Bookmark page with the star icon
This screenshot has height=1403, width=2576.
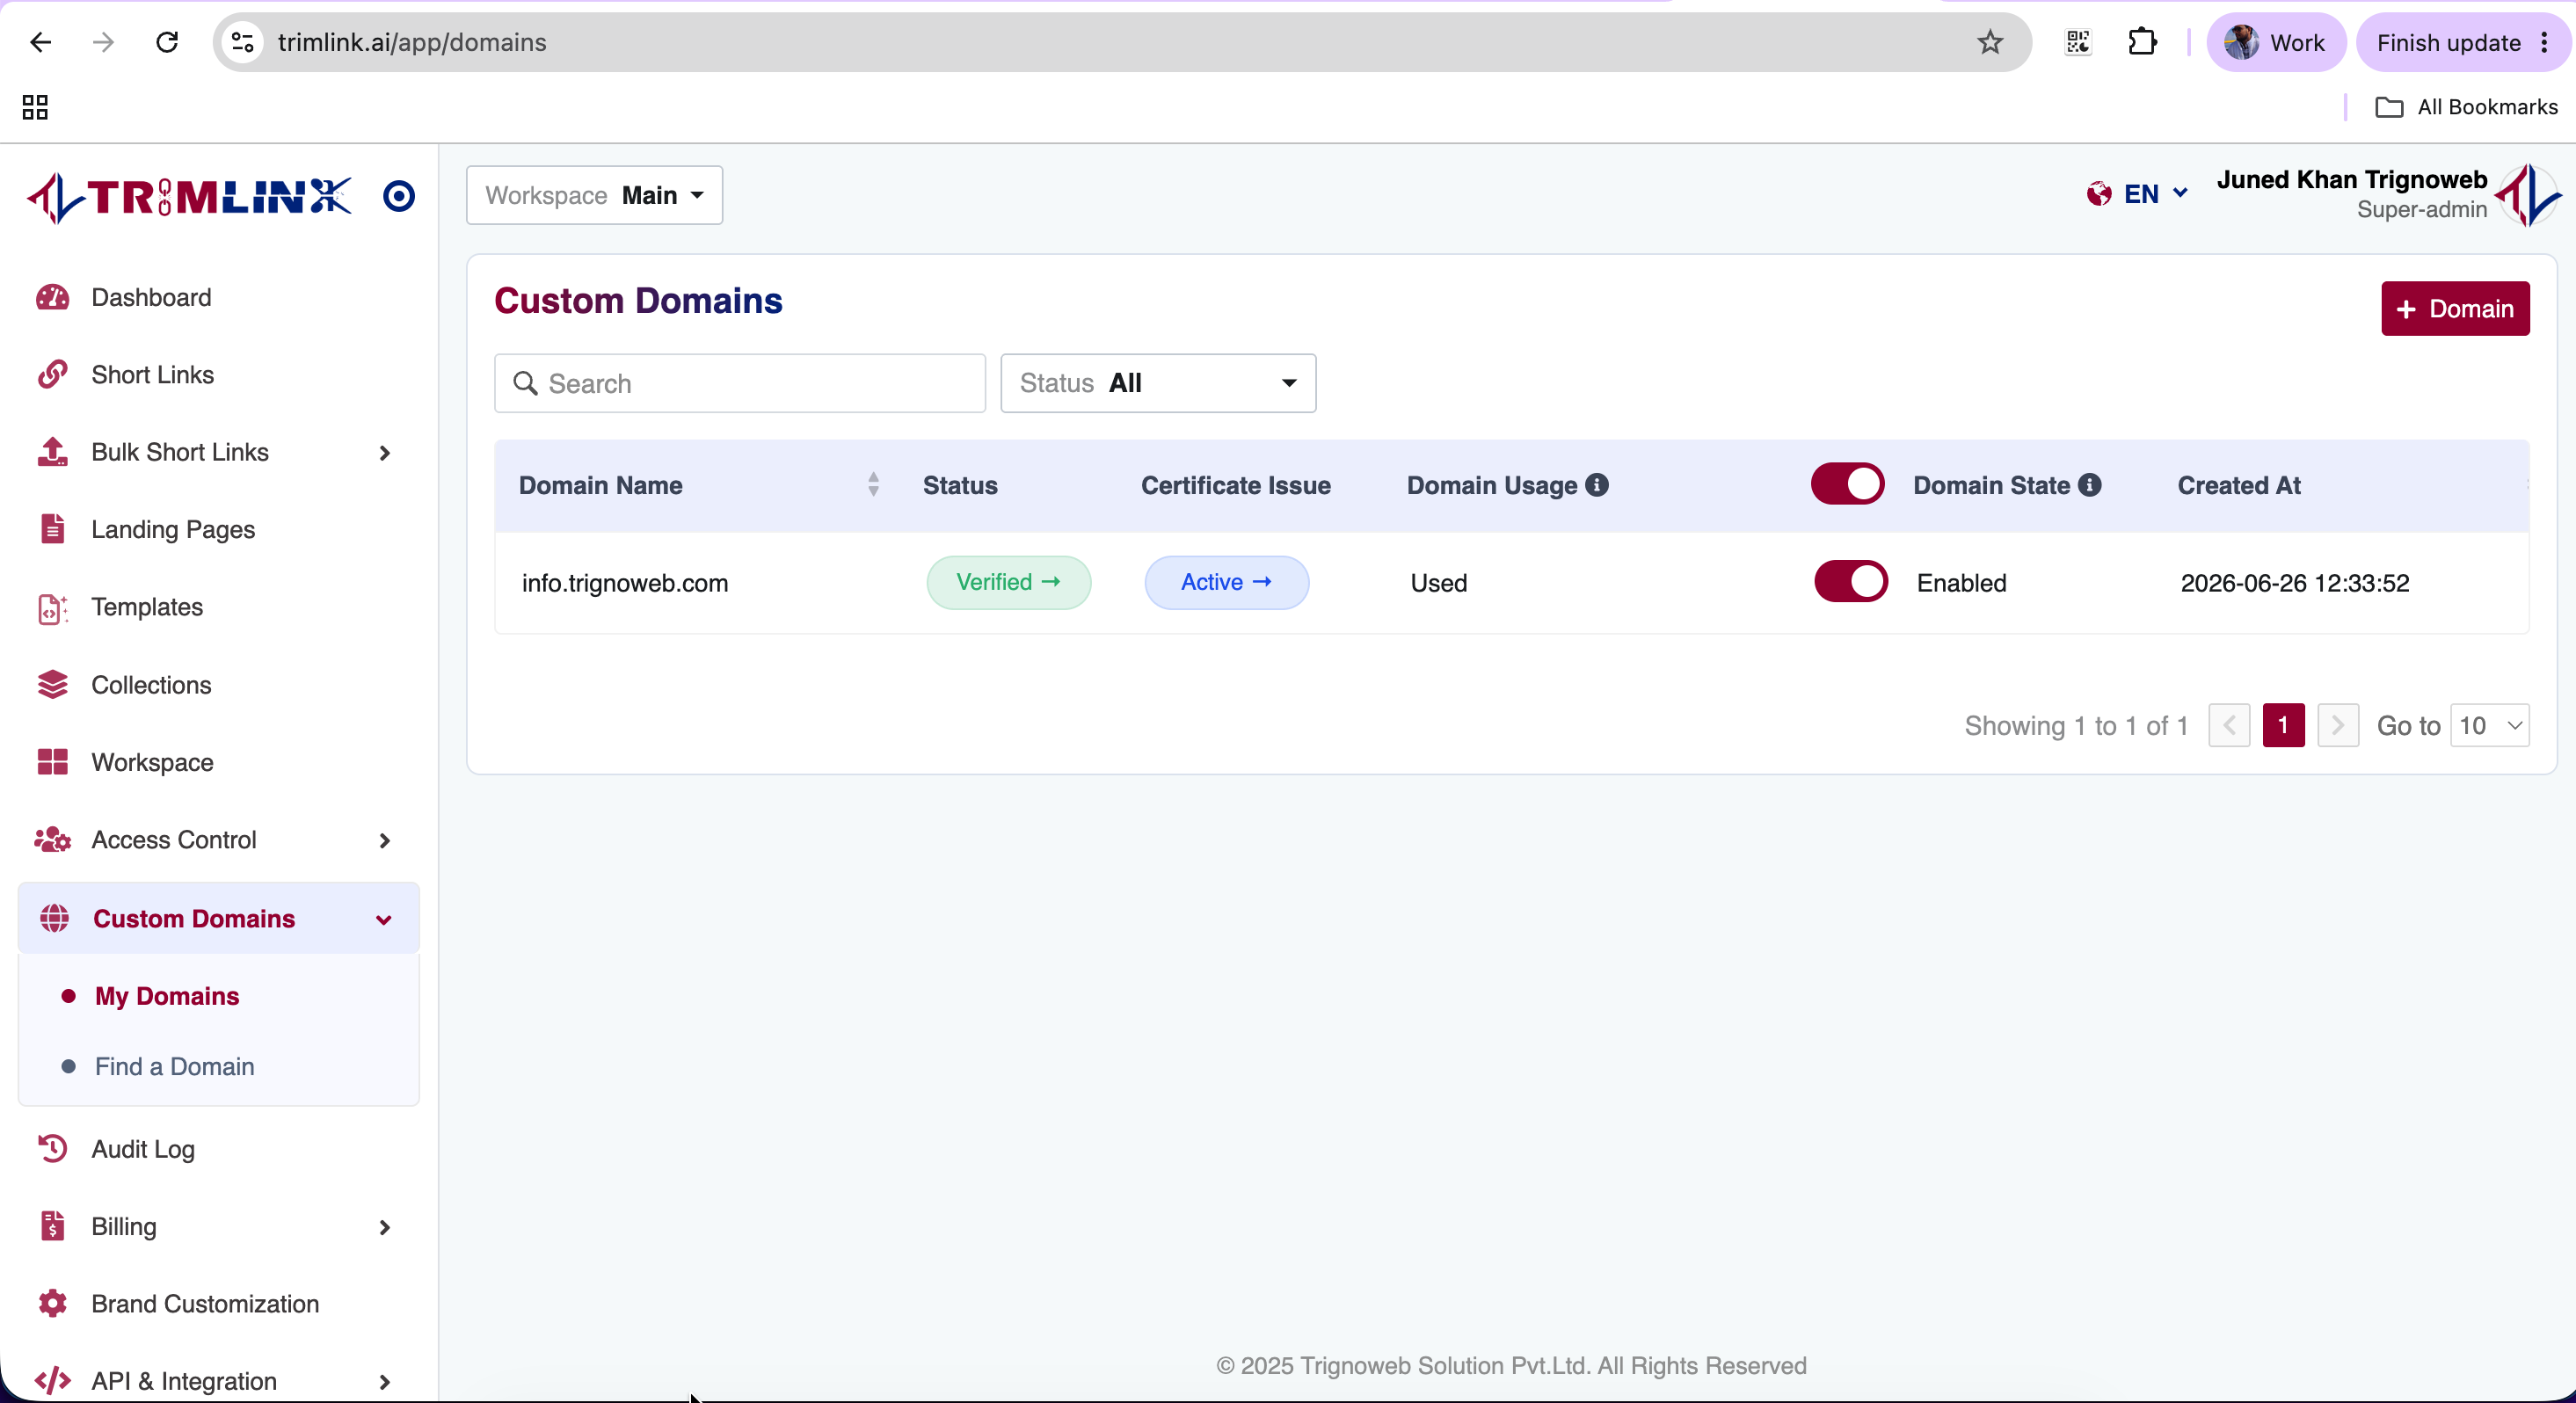point(1990,42)
